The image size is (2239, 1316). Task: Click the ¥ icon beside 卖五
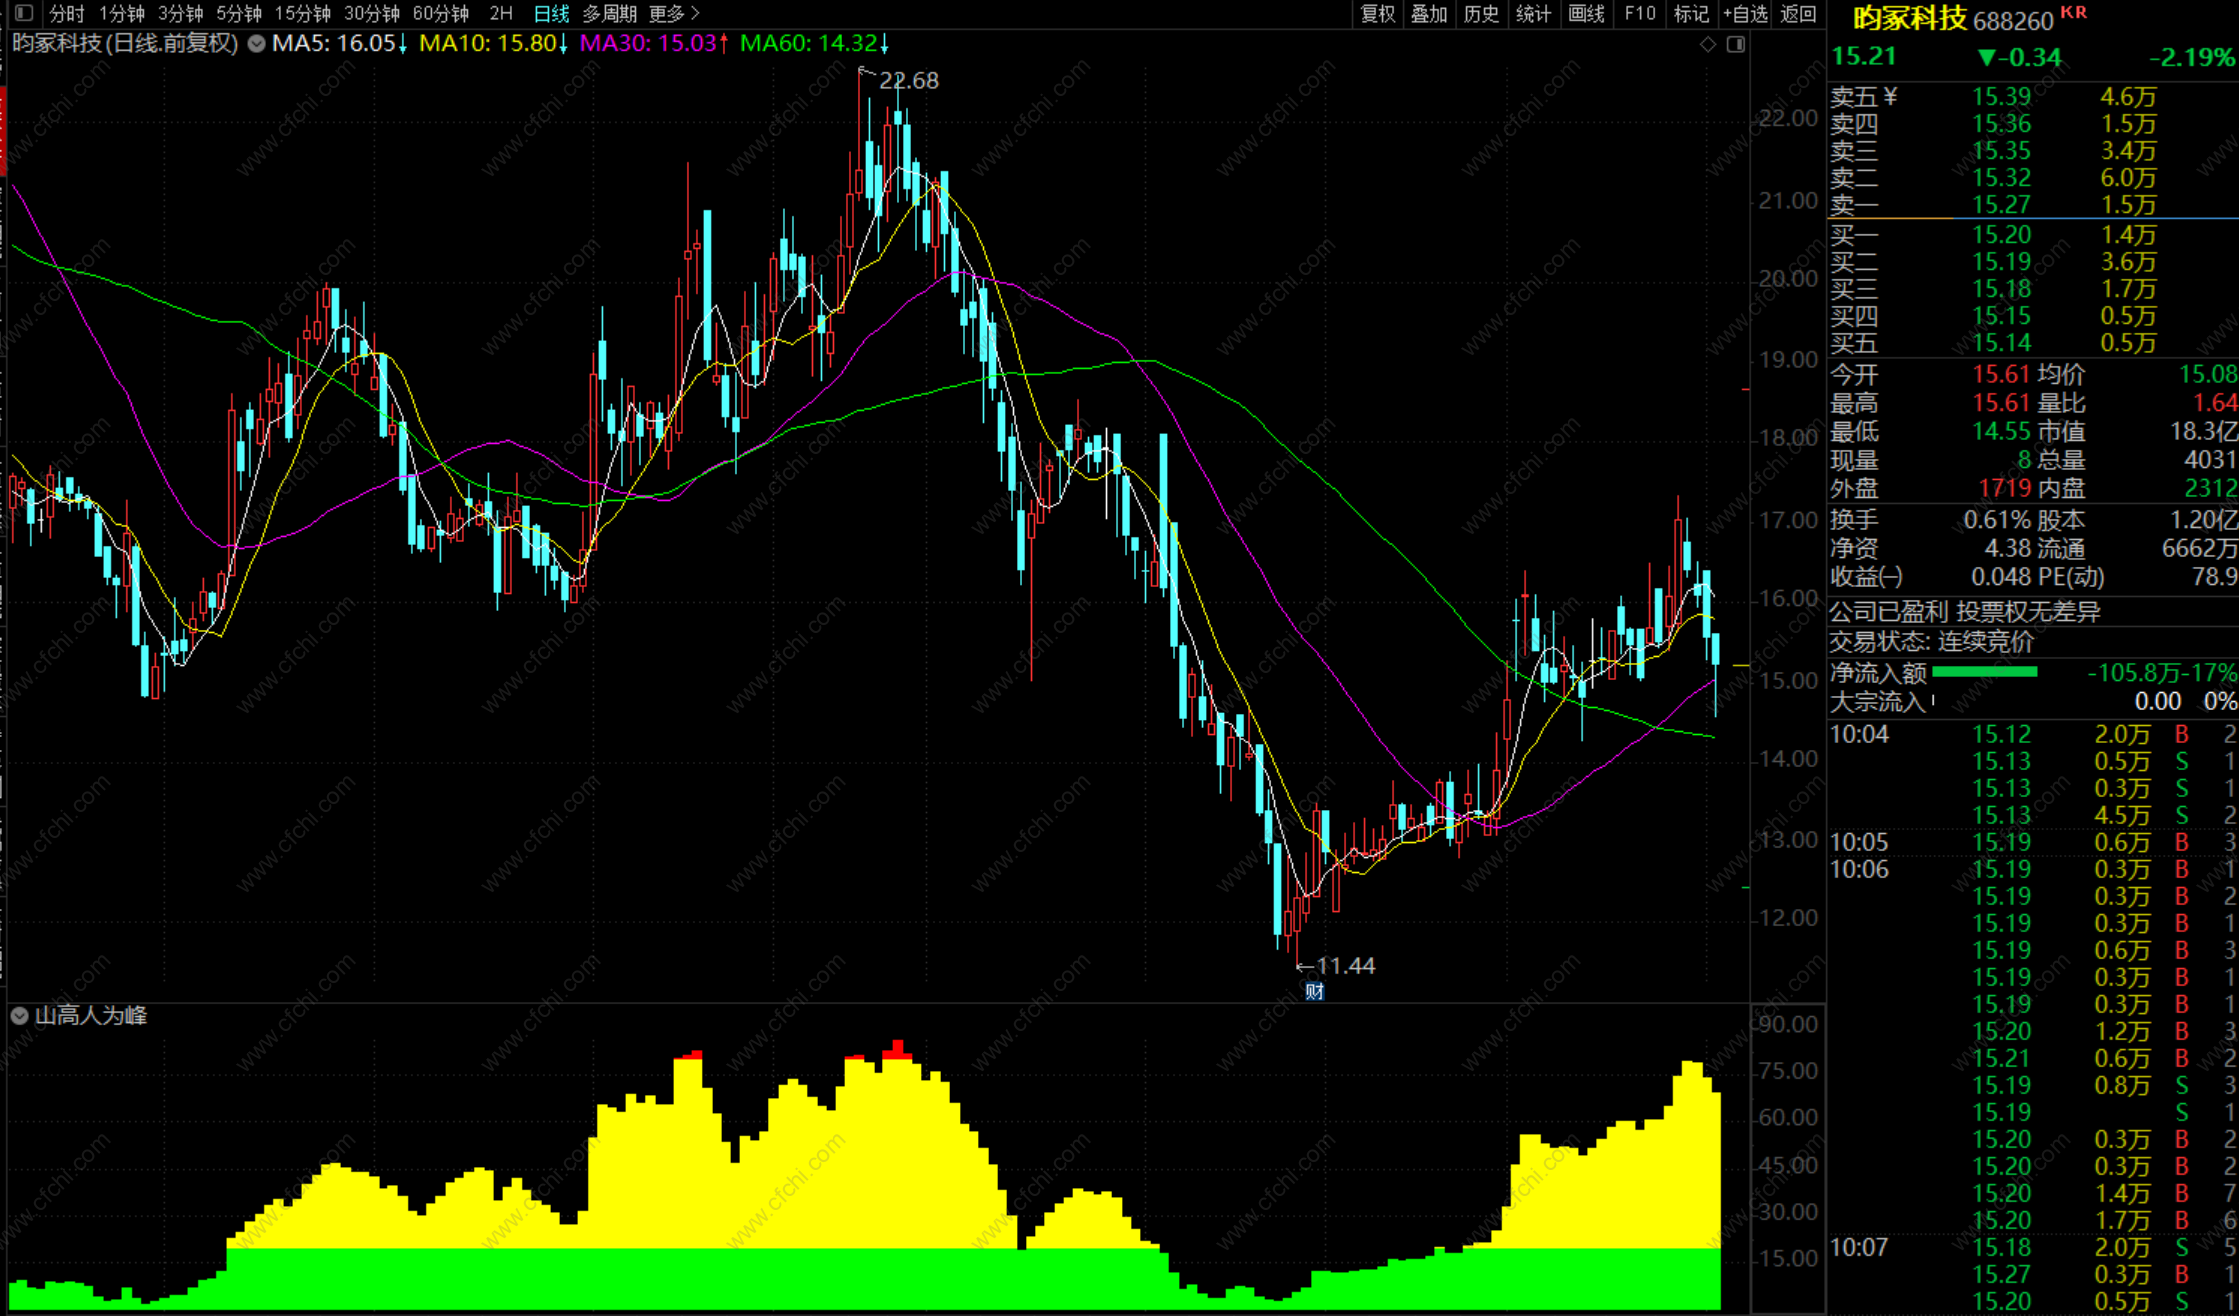click(x=1890, y=96)
